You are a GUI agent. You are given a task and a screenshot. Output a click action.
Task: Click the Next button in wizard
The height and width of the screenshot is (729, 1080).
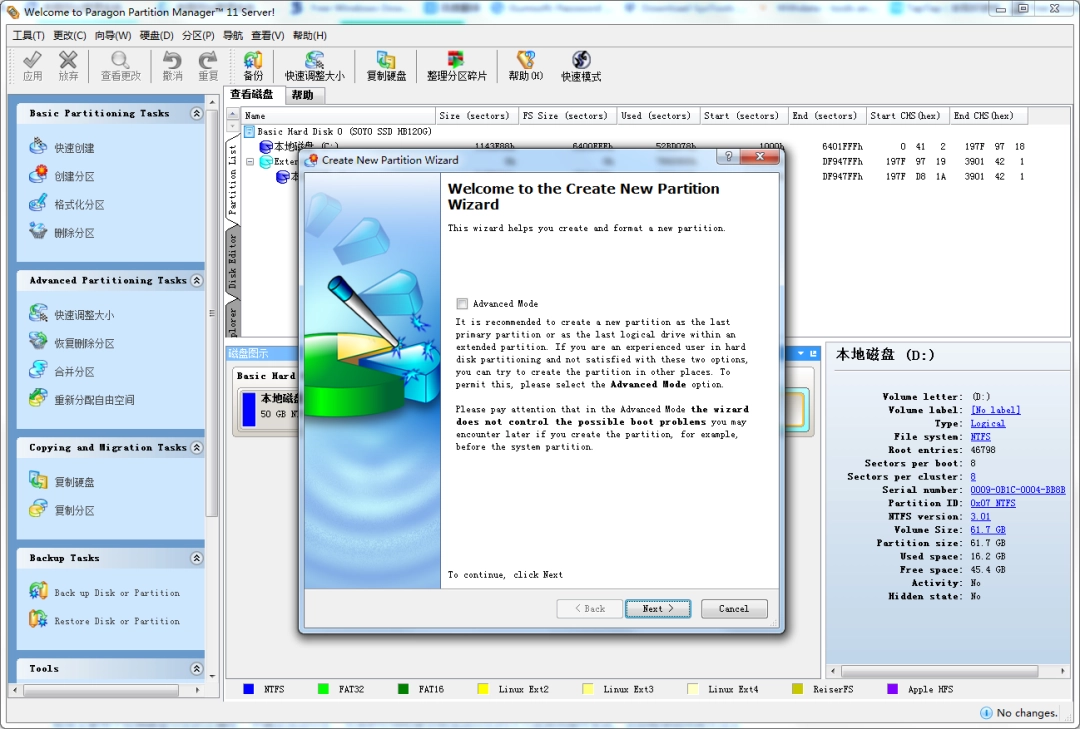pyautogui.click(x=657, y=608)
